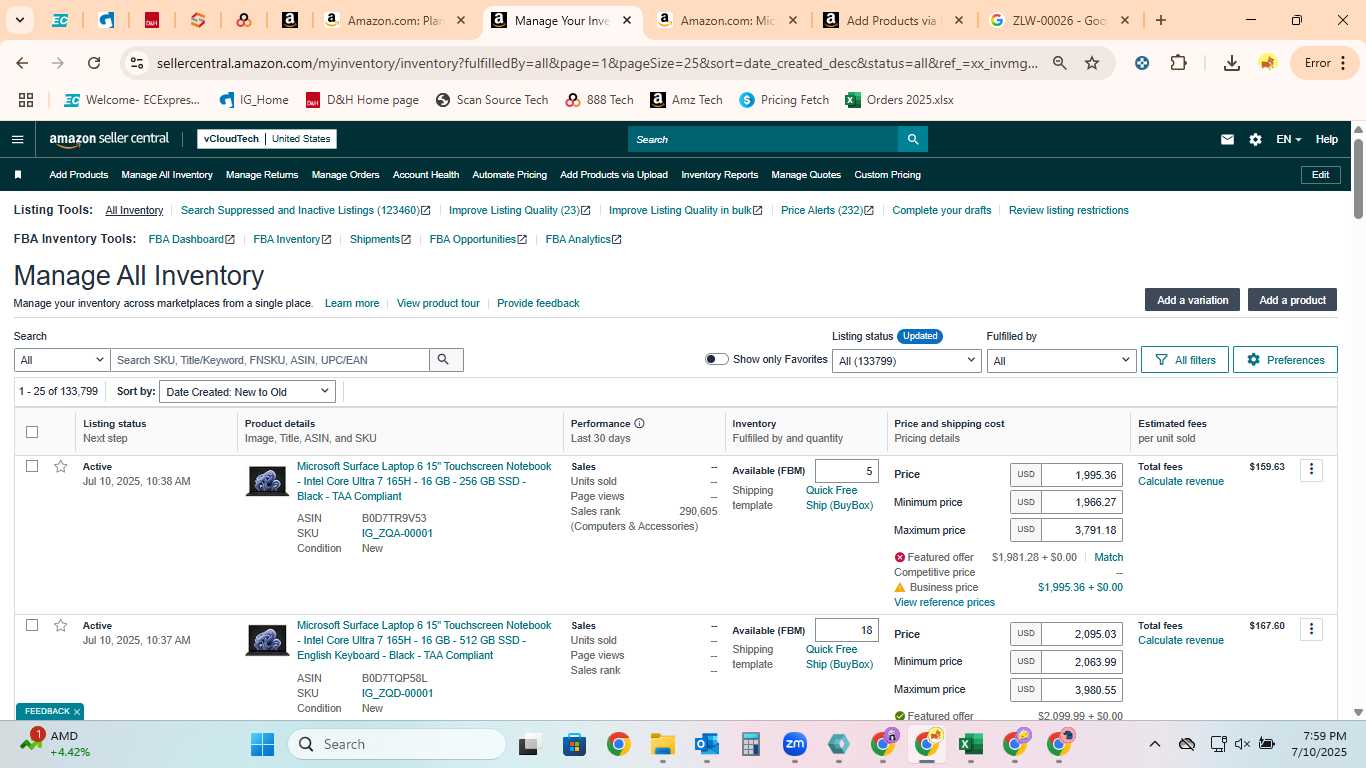Show hidden system tray icons
The height and width of the screenshot is (768, 1366).
1154,744
